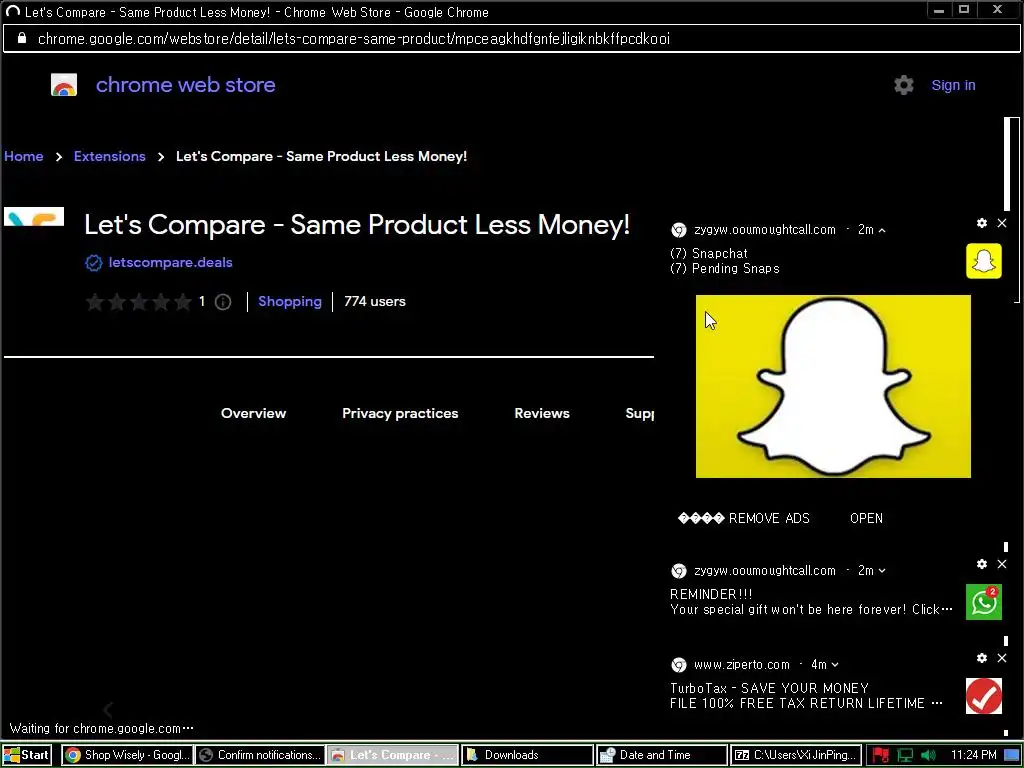The image size is (1024, 768).
Task: Click the WhatsApp icon in REMINDER notification
Action: pyautogui.click(x=984, y=602)
